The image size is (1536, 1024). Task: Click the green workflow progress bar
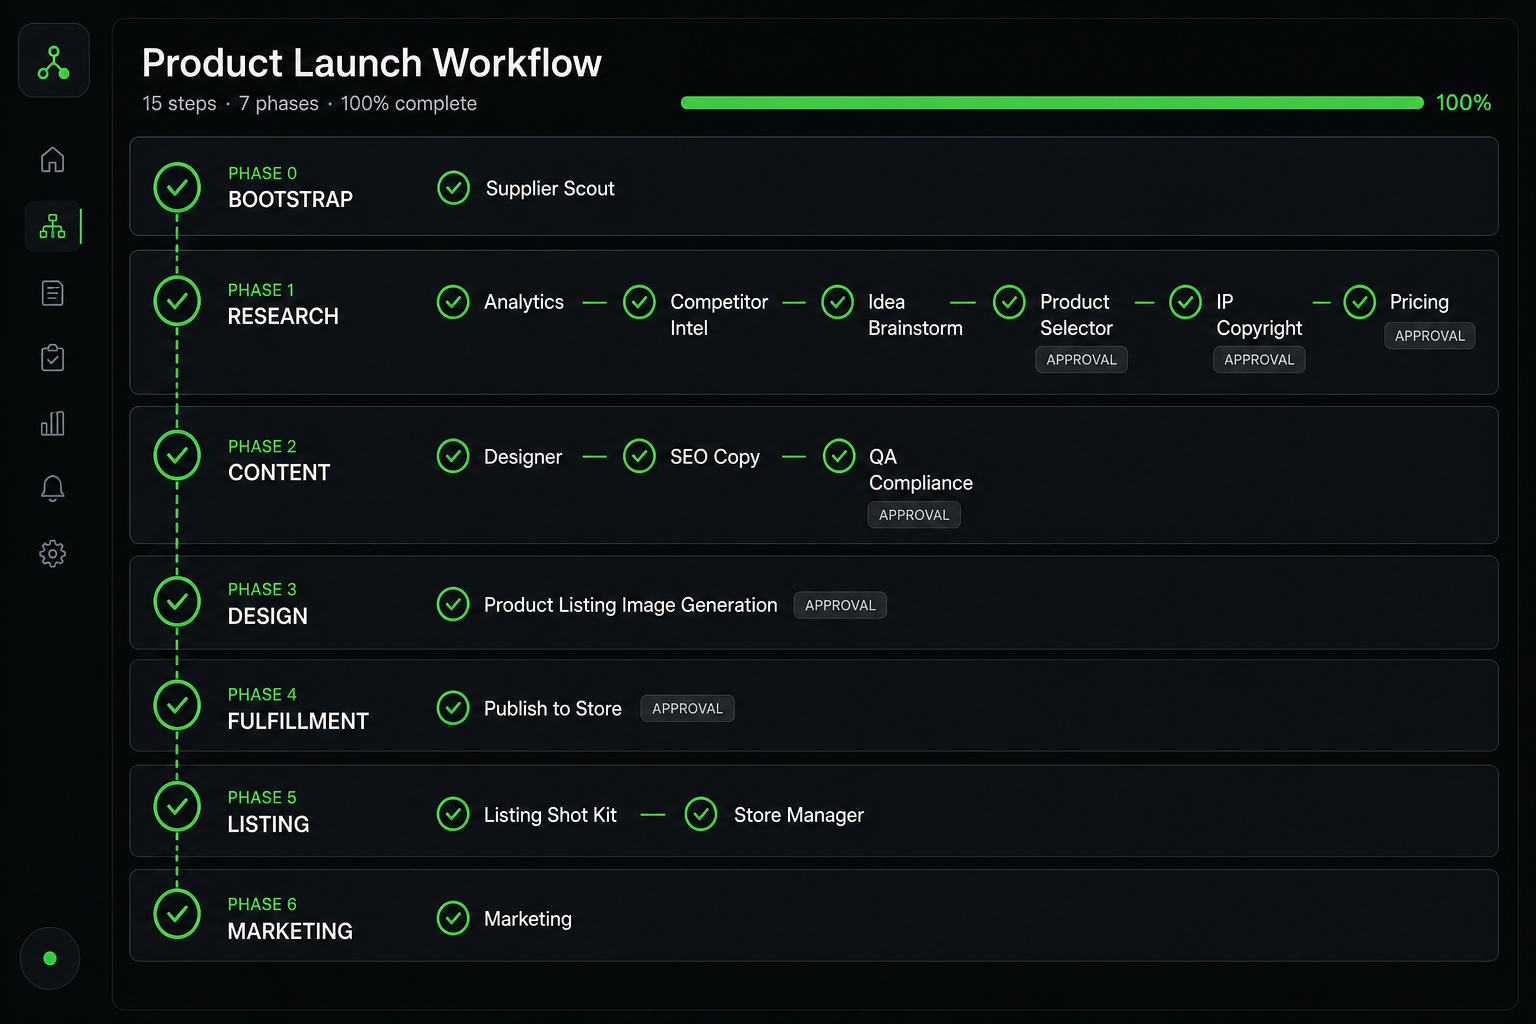pyautogui.click(x=1052, y=103)
